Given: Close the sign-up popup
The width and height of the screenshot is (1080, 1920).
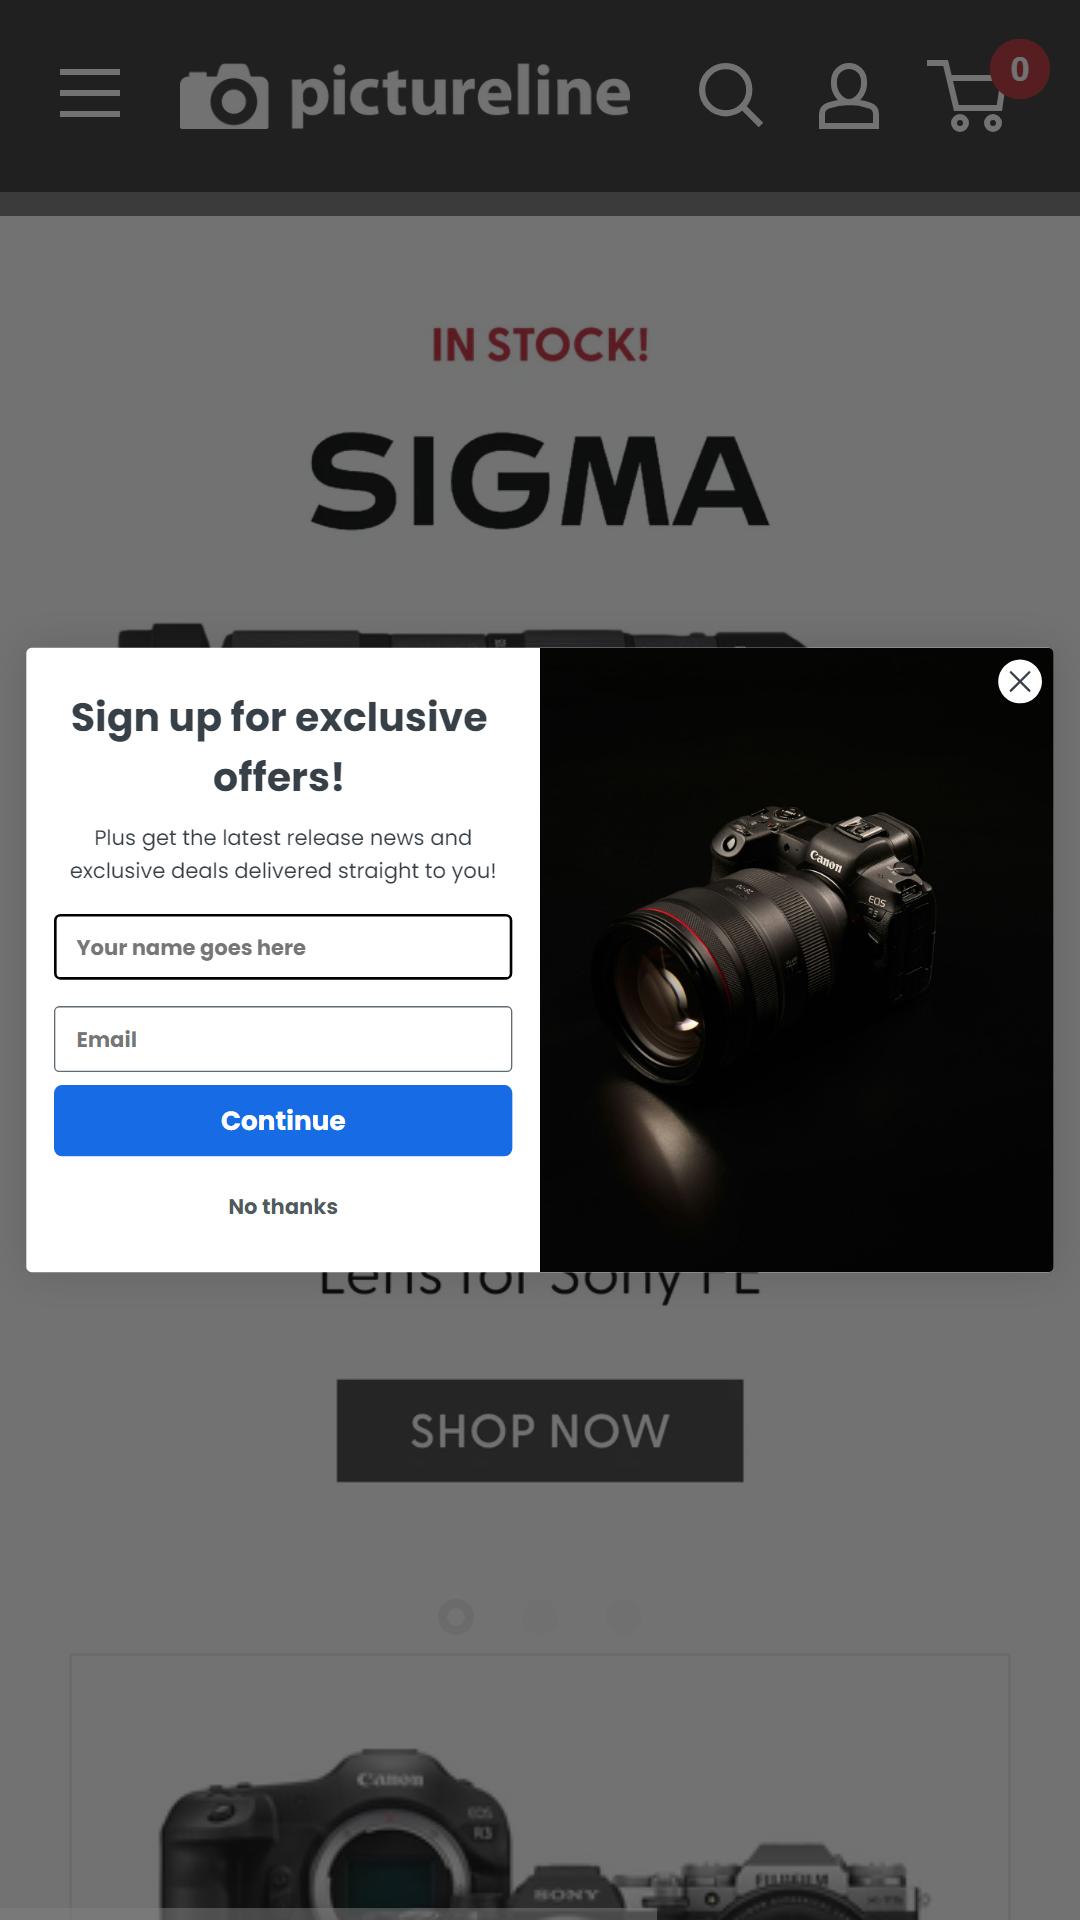Looking at the screenshot, I should pyautogui.click(x=1019, y=682).
